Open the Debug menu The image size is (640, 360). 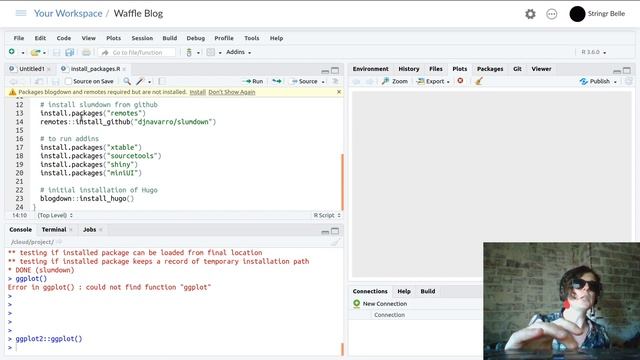click(196, 38)
